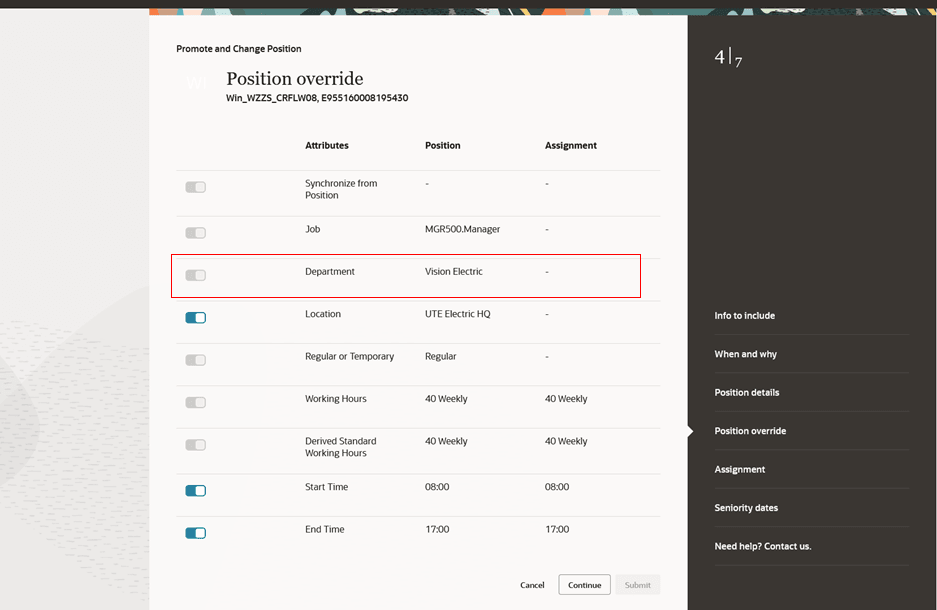The width and height of the screenshot is (937, 610).
Task: Open the Position details step
Action: (x=746, y=393)
